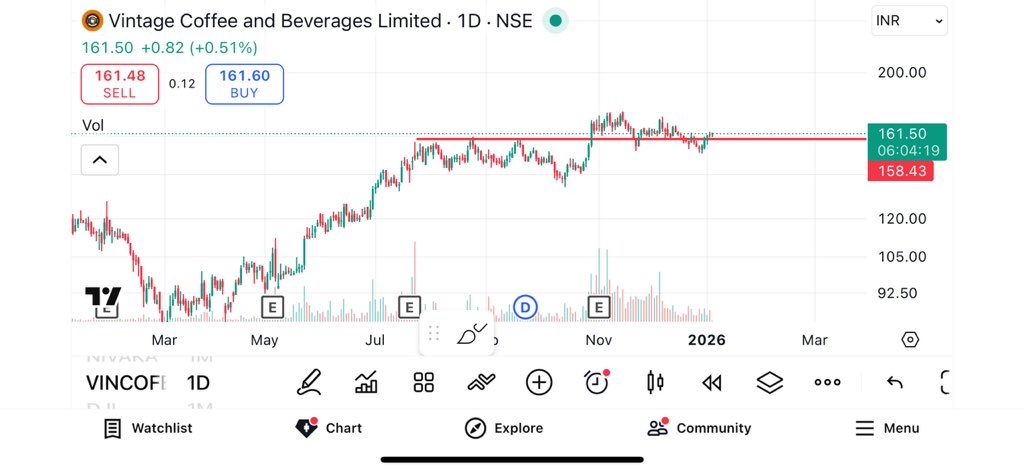Tap the add symbol plus circle
This screenshot has height=472, width=1024.
coord(539,383)
